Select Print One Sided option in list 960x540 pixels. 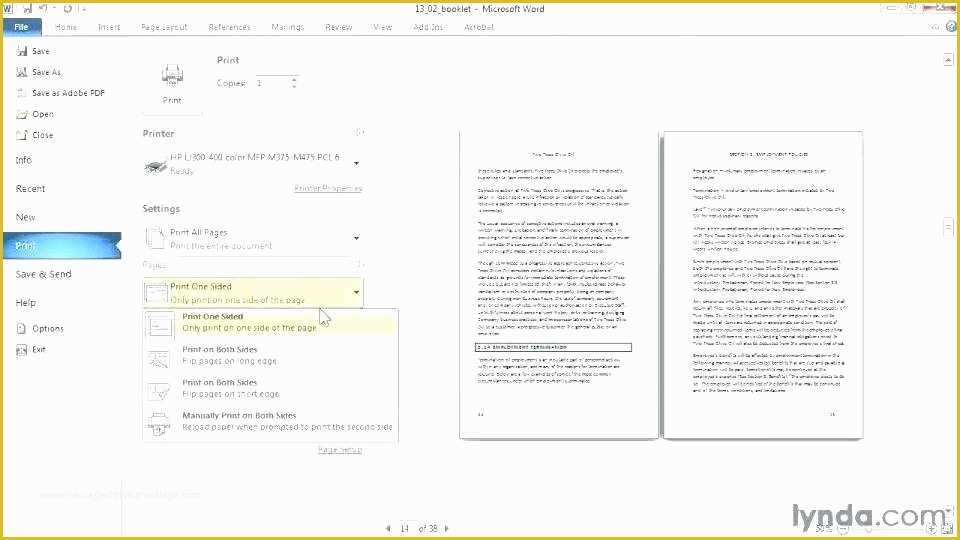[x=270, y=322]
